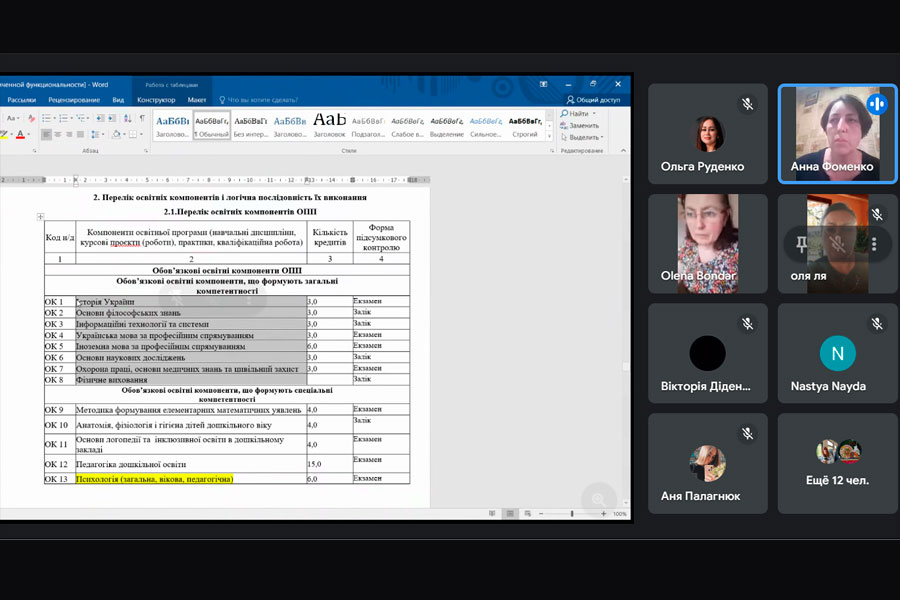Click the show paragraph marks (¶) icon
The width and height of the screenshot is (900, 600).
click(142, 118)
